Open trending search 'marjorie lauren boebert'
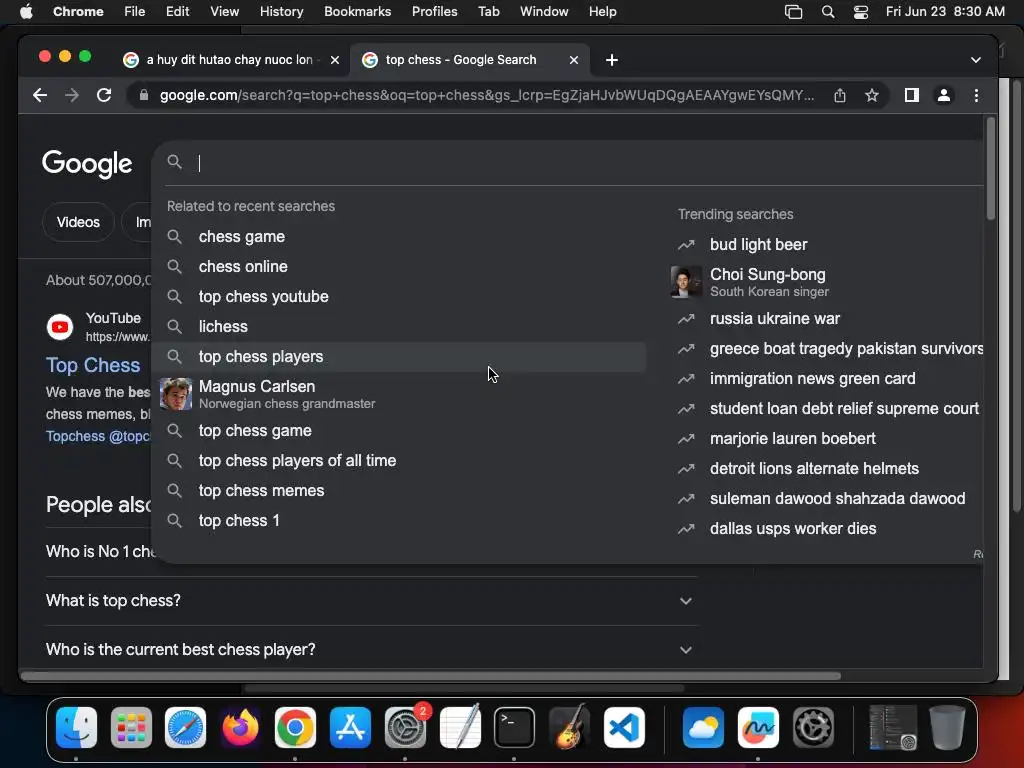 click(793, 439)
